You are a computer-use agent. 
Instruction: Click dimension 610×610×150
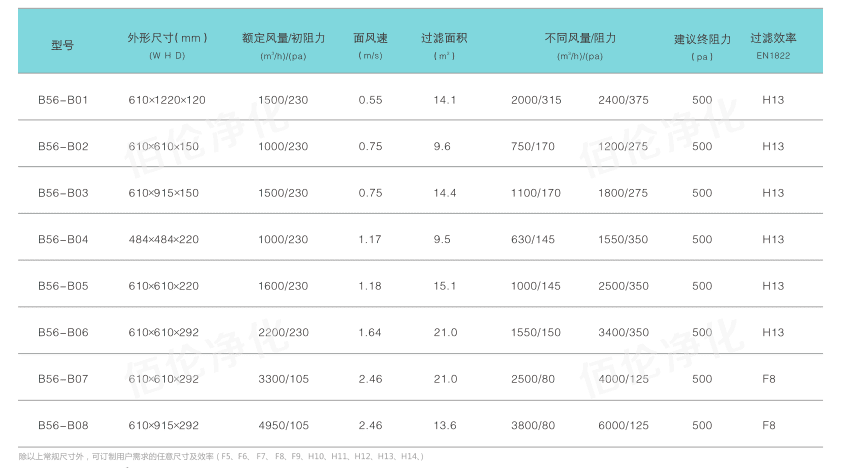(x=164, y=146)
